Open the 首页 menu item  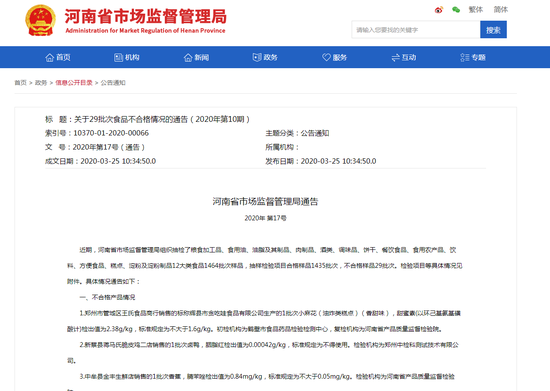click(63, 58)
